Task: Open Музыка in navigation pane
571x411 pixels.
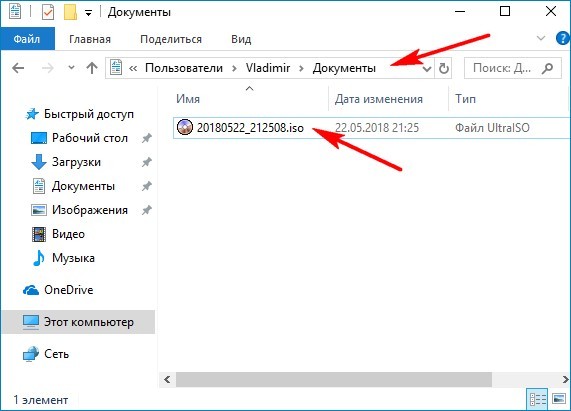Action: [73, 258]
